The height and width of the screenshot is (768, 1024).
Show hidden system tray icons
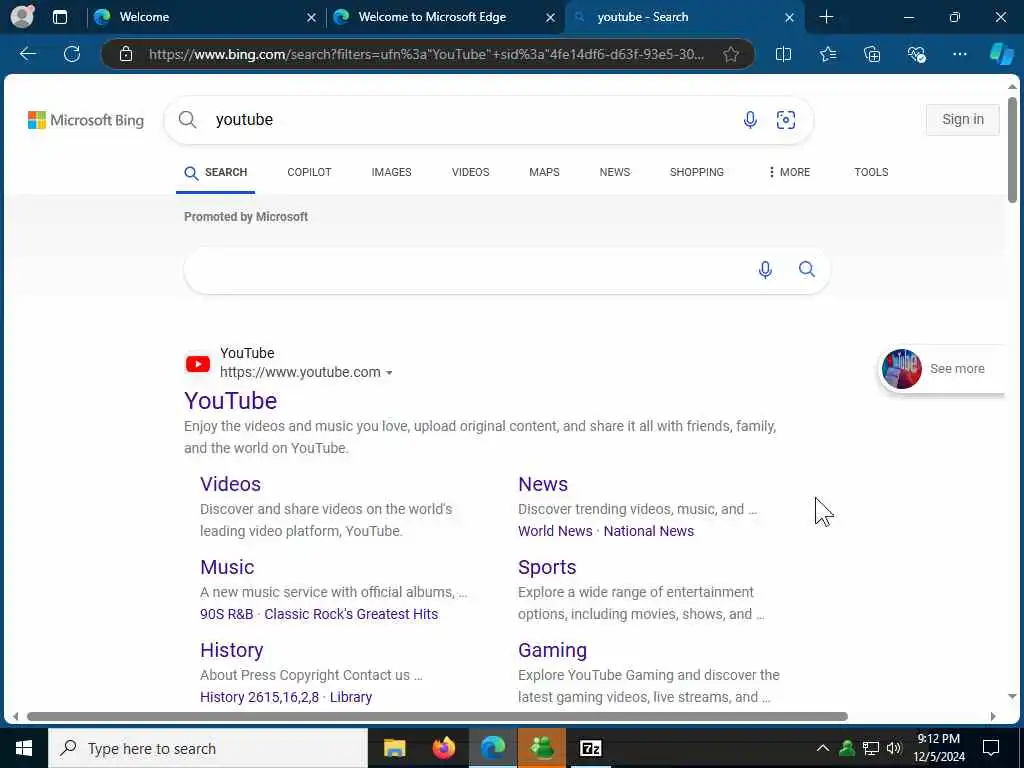(x=823, y=748)
